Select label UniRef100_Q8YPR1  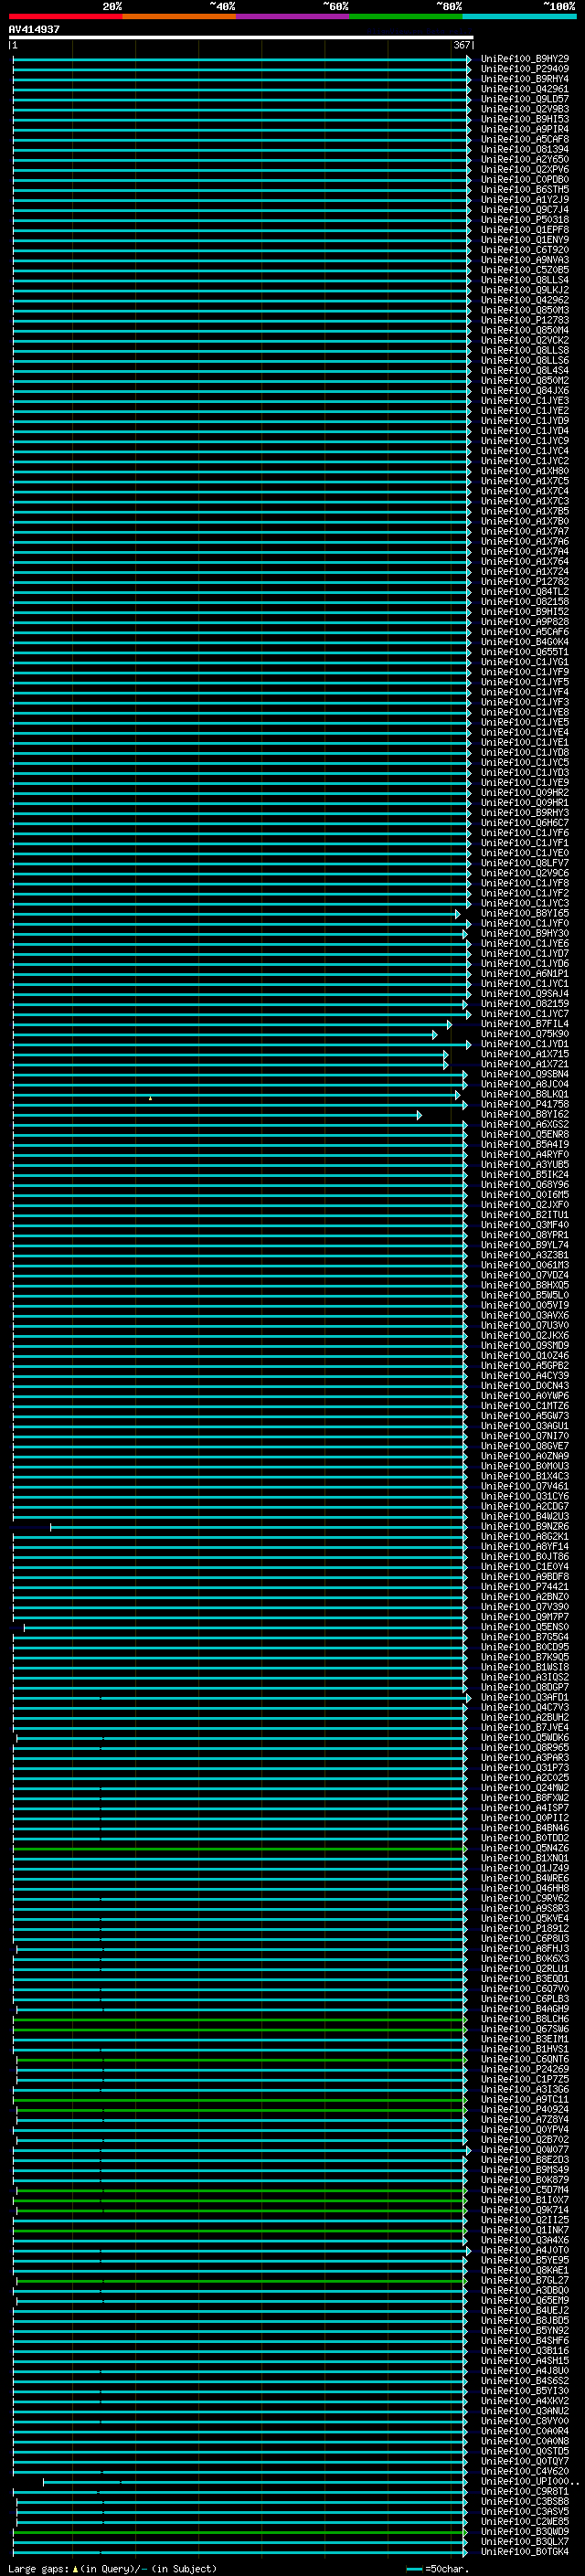tap(525, 1235)
